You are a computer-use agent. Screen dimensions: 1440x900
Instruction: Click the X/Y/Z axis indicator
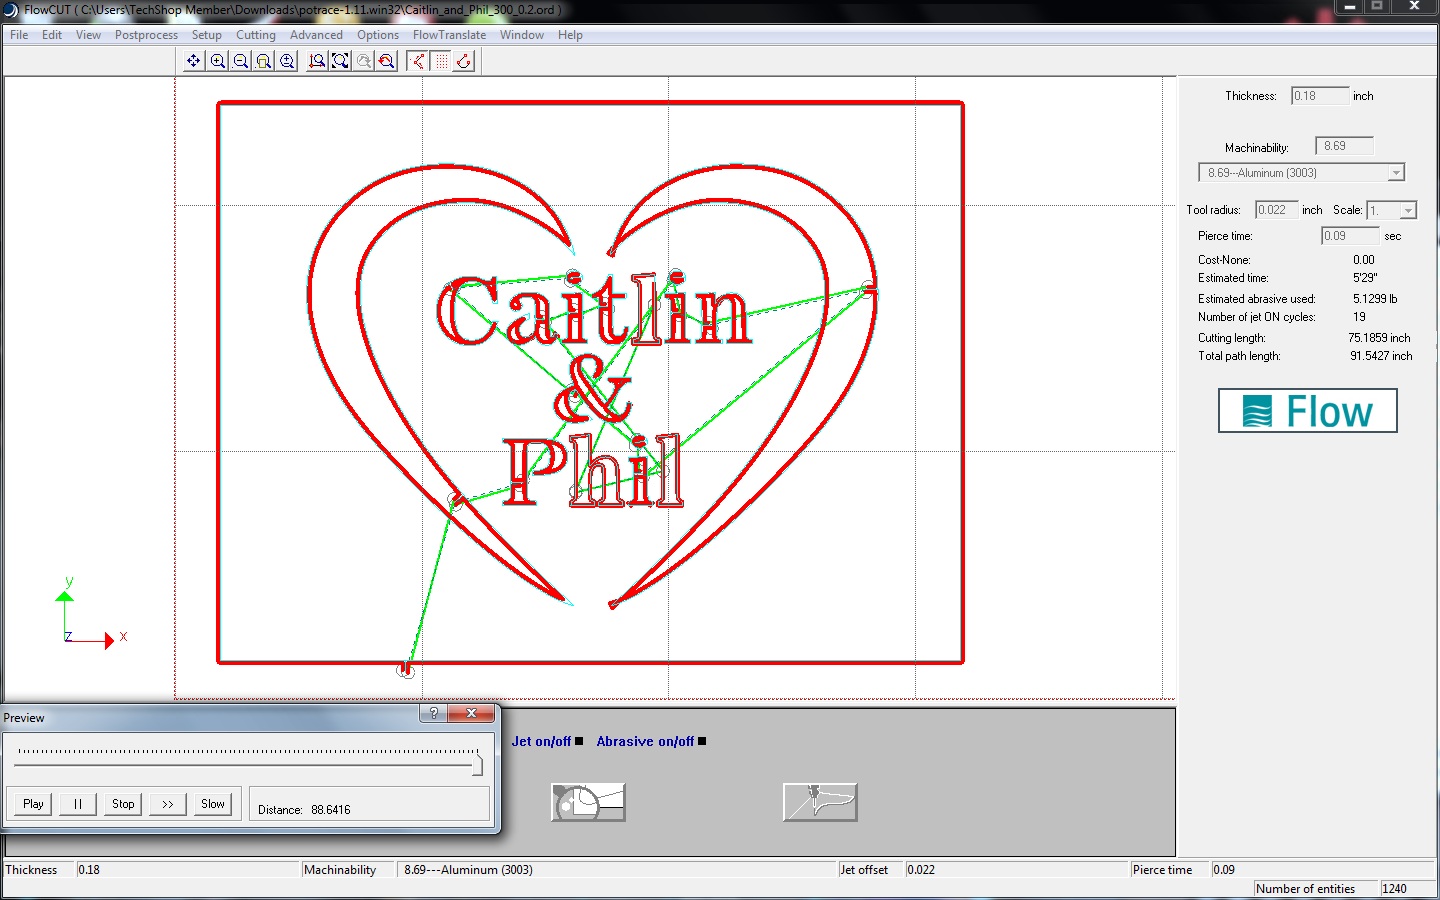pos(91,612)
